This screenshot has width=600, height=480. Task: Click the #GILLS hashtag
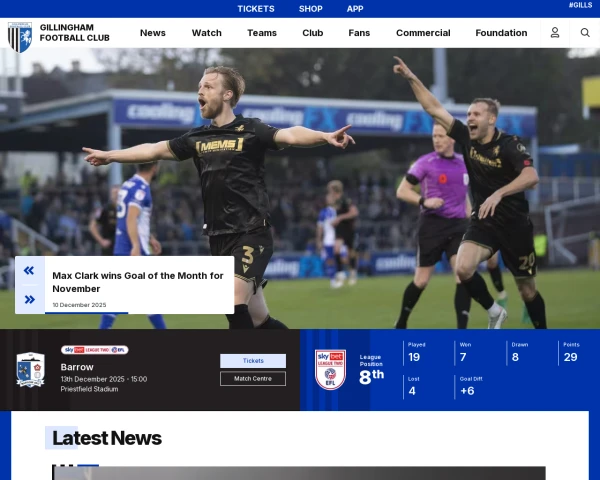point(580,5)
